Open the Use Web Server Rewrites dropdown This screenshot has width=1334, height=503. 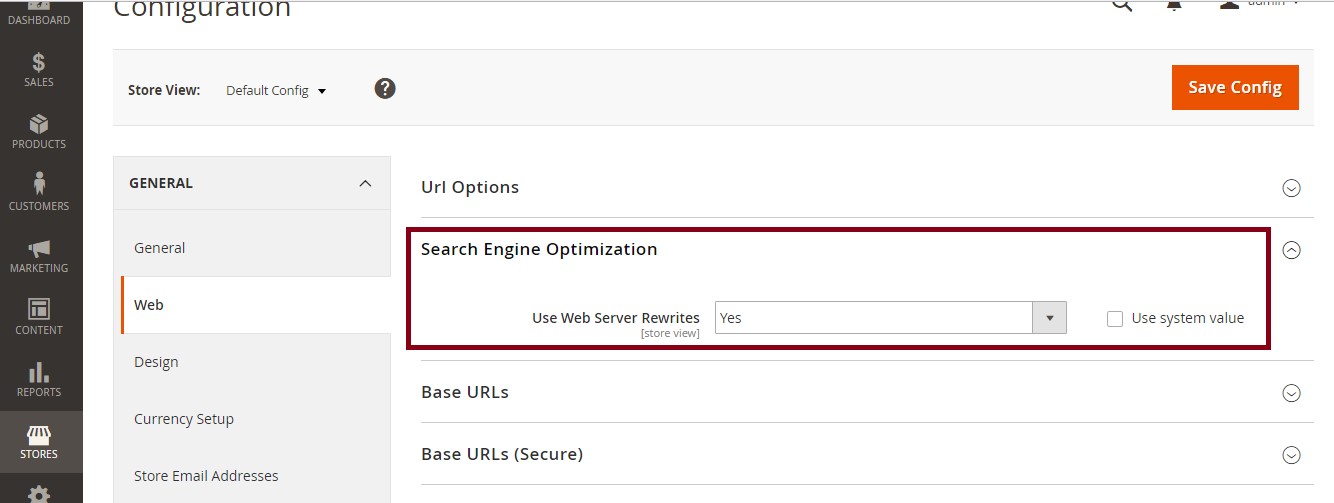(890, 318)
